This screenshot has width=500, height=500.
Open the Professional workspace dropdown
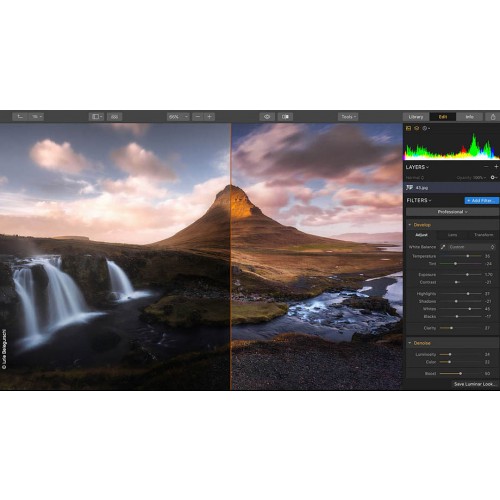point(452,212)
